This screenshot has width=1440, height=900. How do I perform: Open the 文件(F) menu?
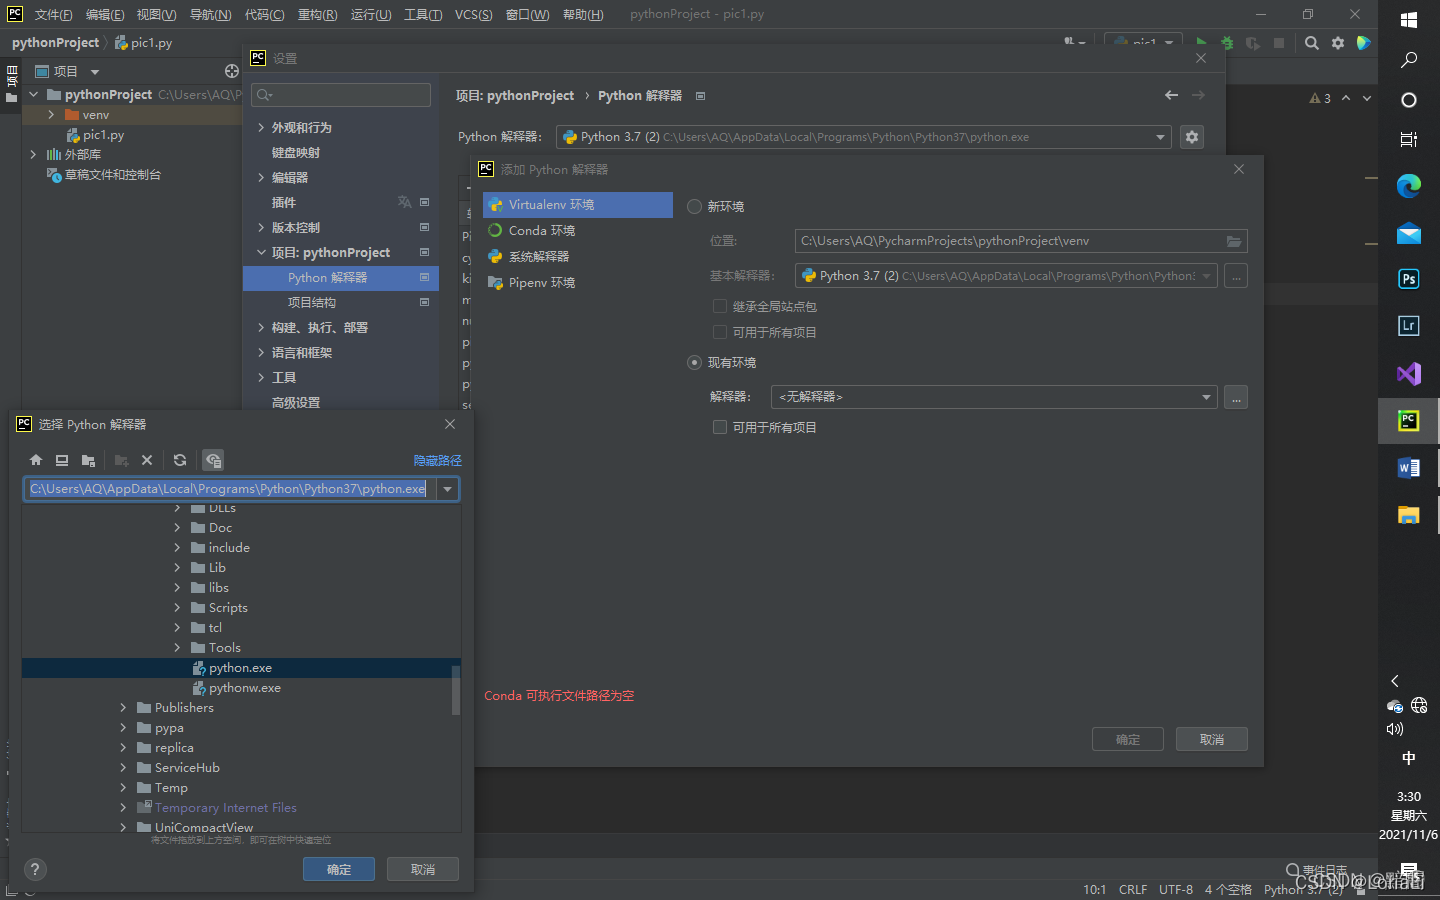click(x=53, y=14)
